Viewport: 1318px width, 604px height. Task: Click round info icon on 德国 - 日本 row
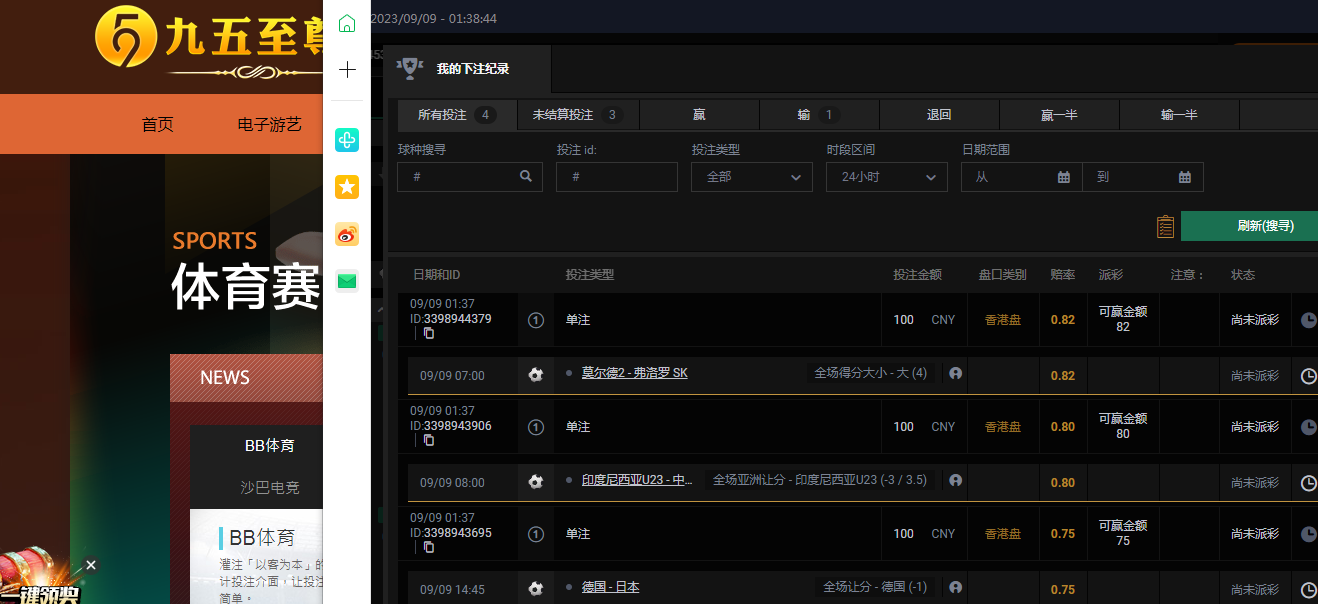955,587
